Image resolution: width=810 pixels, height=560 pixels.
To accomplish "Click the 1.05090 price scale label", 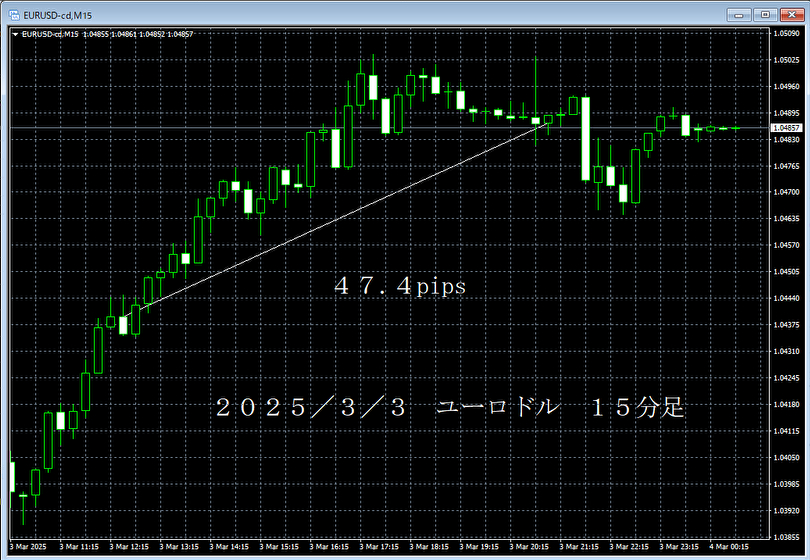I will tap(786, 34).
